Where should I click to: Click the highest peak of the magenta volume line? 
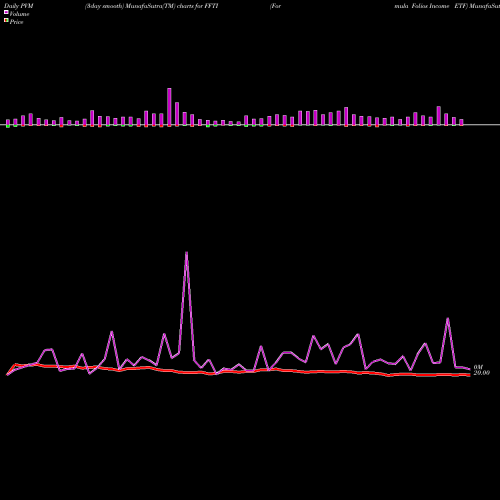click(x=186, y=253)
